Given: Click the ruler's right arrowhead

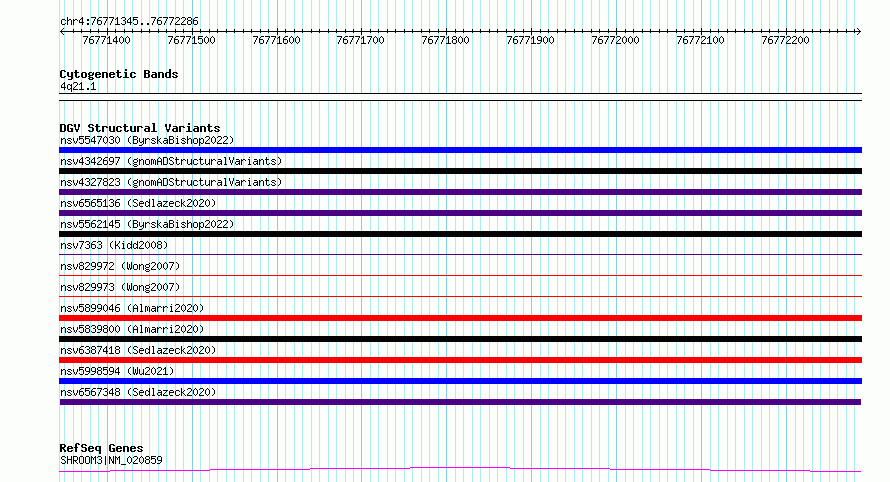Looking at the screenshot, I should point(858,31).
